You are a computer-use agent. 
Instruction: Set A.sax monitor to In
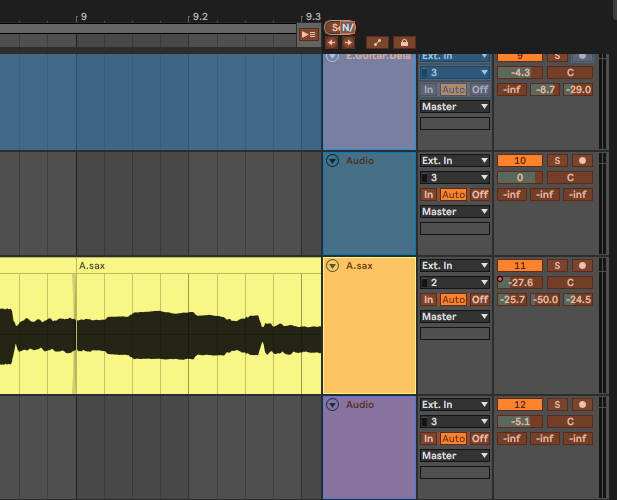point(429,299)
